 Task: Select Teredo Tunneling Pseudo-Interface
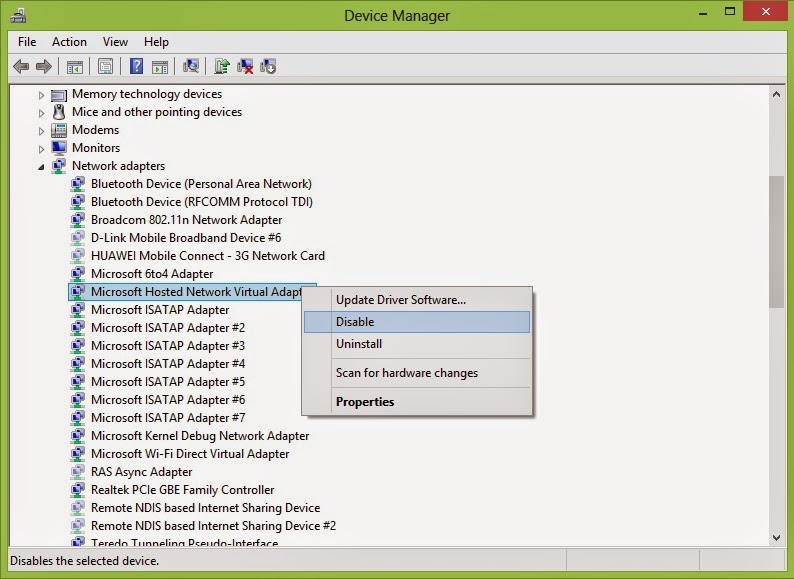184,542
